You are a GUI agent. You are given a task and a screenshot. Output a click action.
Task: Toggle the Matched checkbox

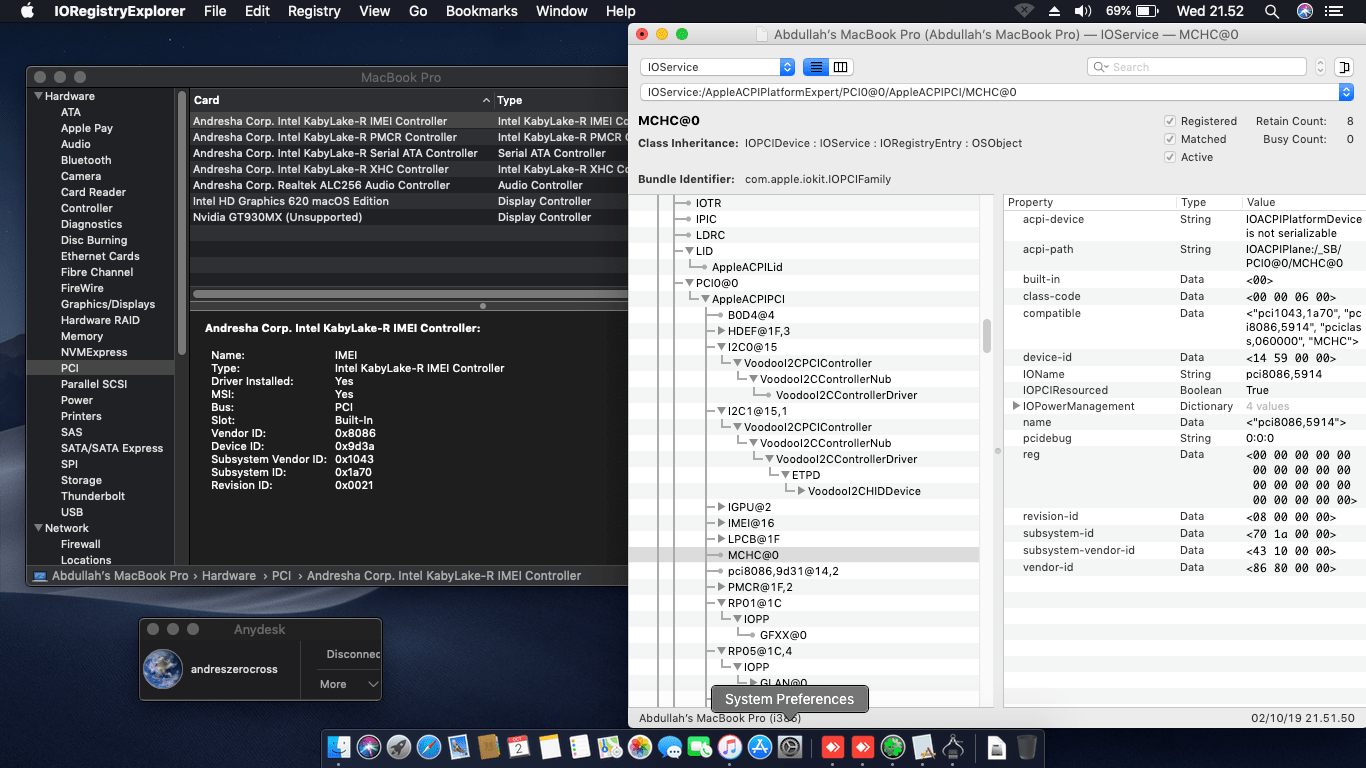[1169, 139]
